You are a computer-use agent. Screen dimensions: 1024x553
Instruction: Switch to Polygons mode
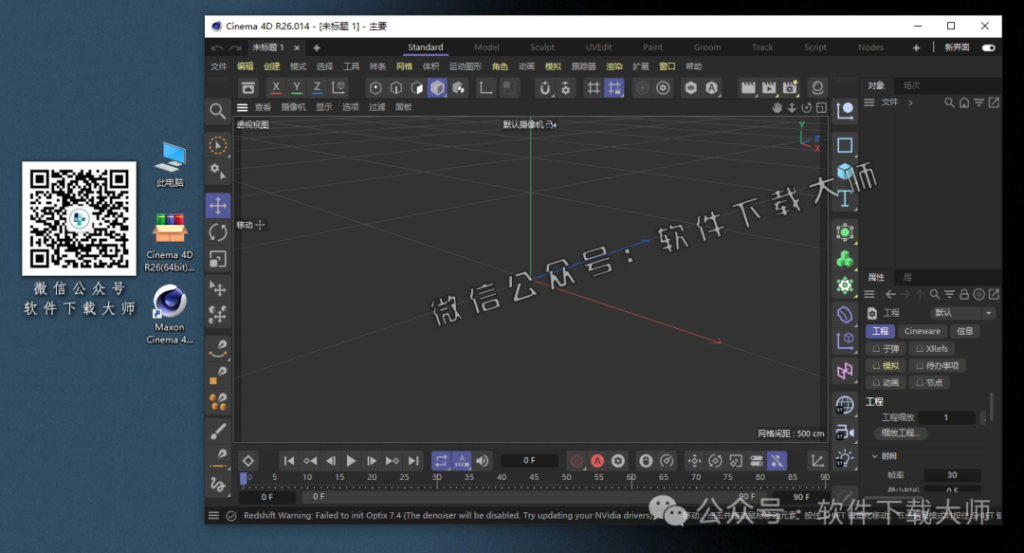[x=417, y=87]
